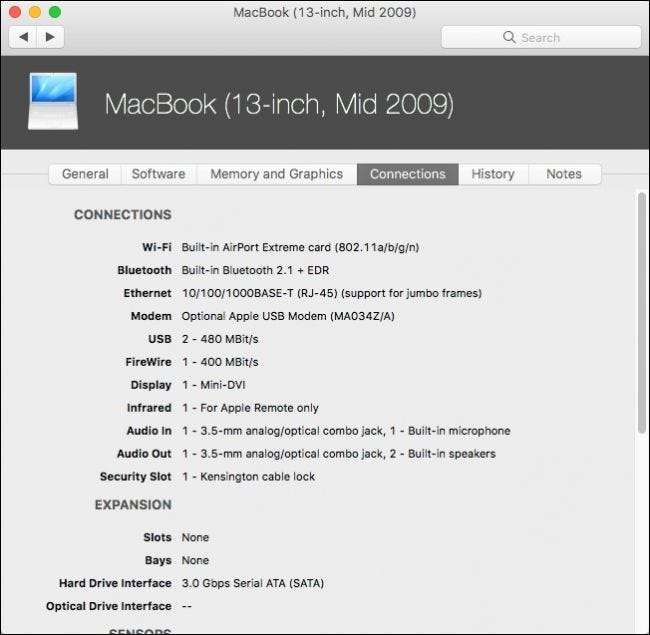Select 'Built-in Bluetooth 2.1 + EDR' value
Viewport: 650px width, 635px height.
tap(255, 270)
